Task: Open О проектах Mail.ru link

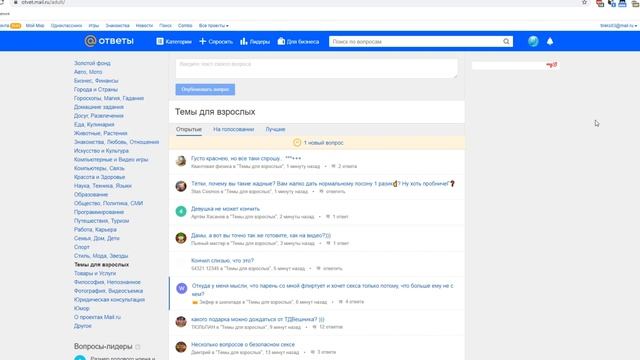Action: (x=97, y=317)
